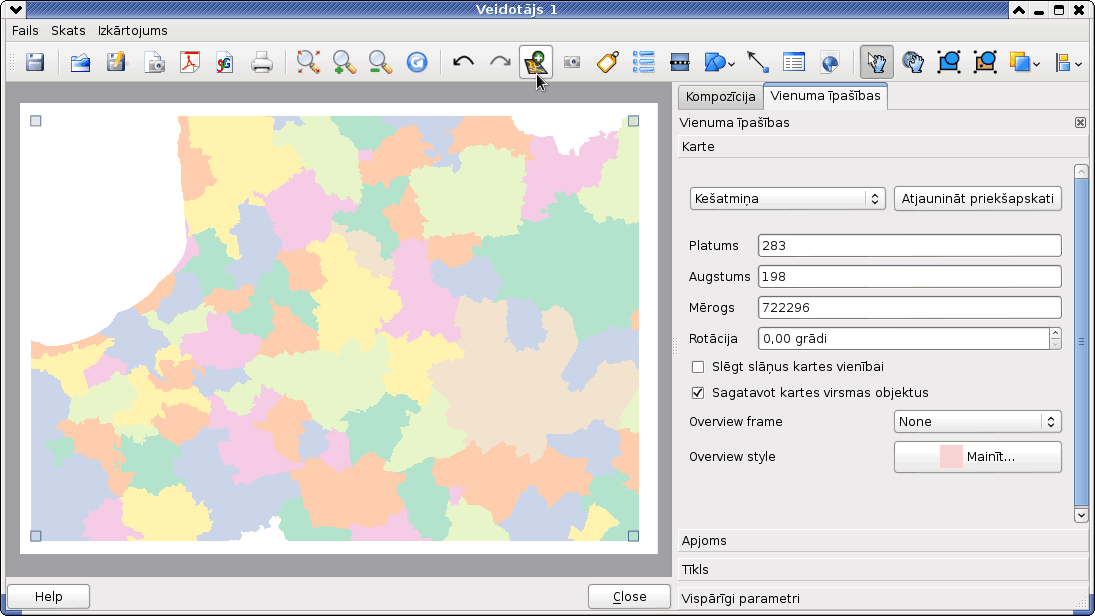Viewport: 1095px width, 616px height.
Task: Select the Add label tool
Action: pyautogui.click(x=608, y=62)
